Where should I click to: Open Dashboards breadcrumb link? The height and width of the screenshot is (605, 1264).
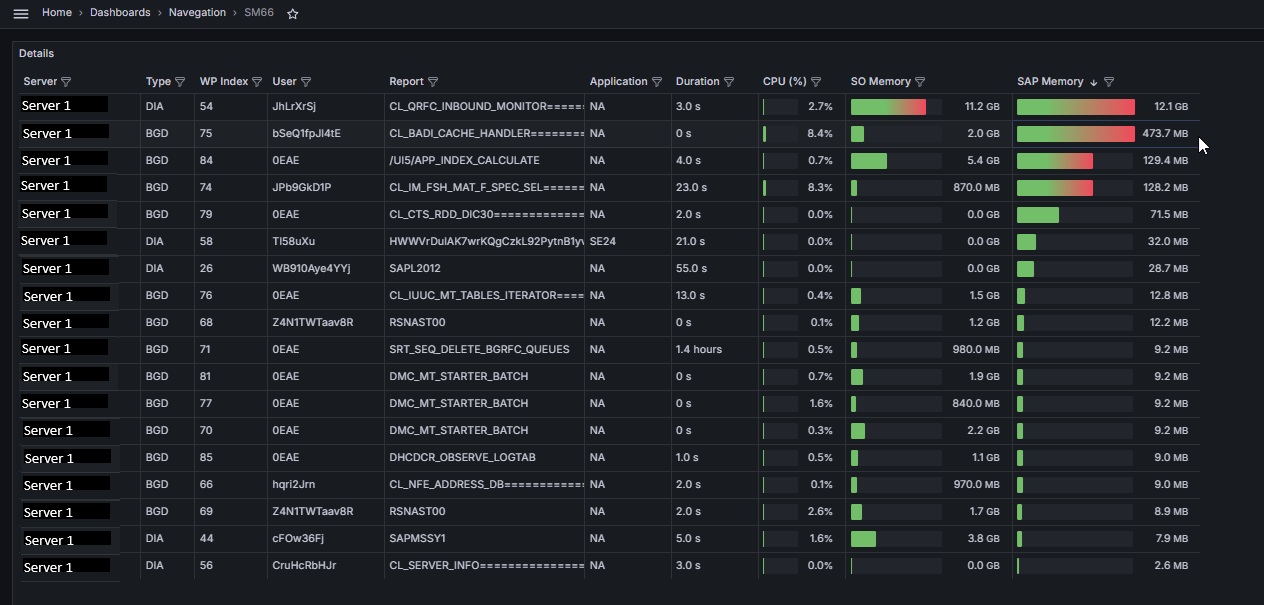point(120,13)
